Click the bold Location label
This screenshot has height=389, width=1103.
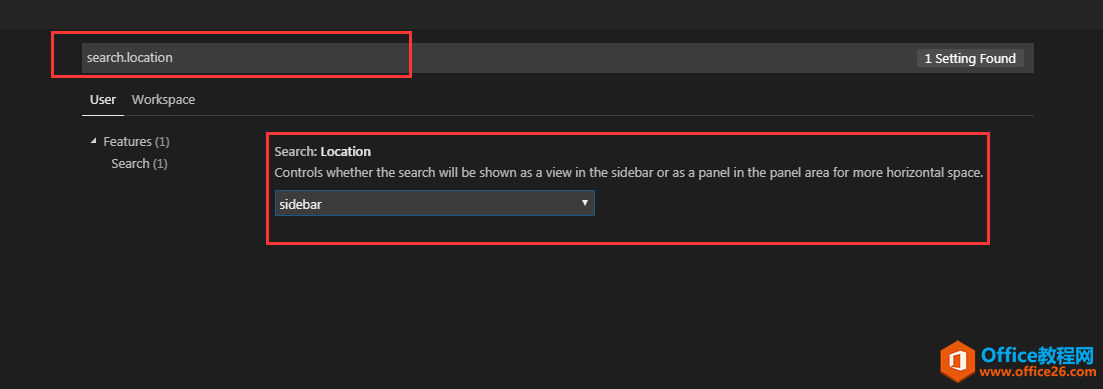click(x=345, y=151)
